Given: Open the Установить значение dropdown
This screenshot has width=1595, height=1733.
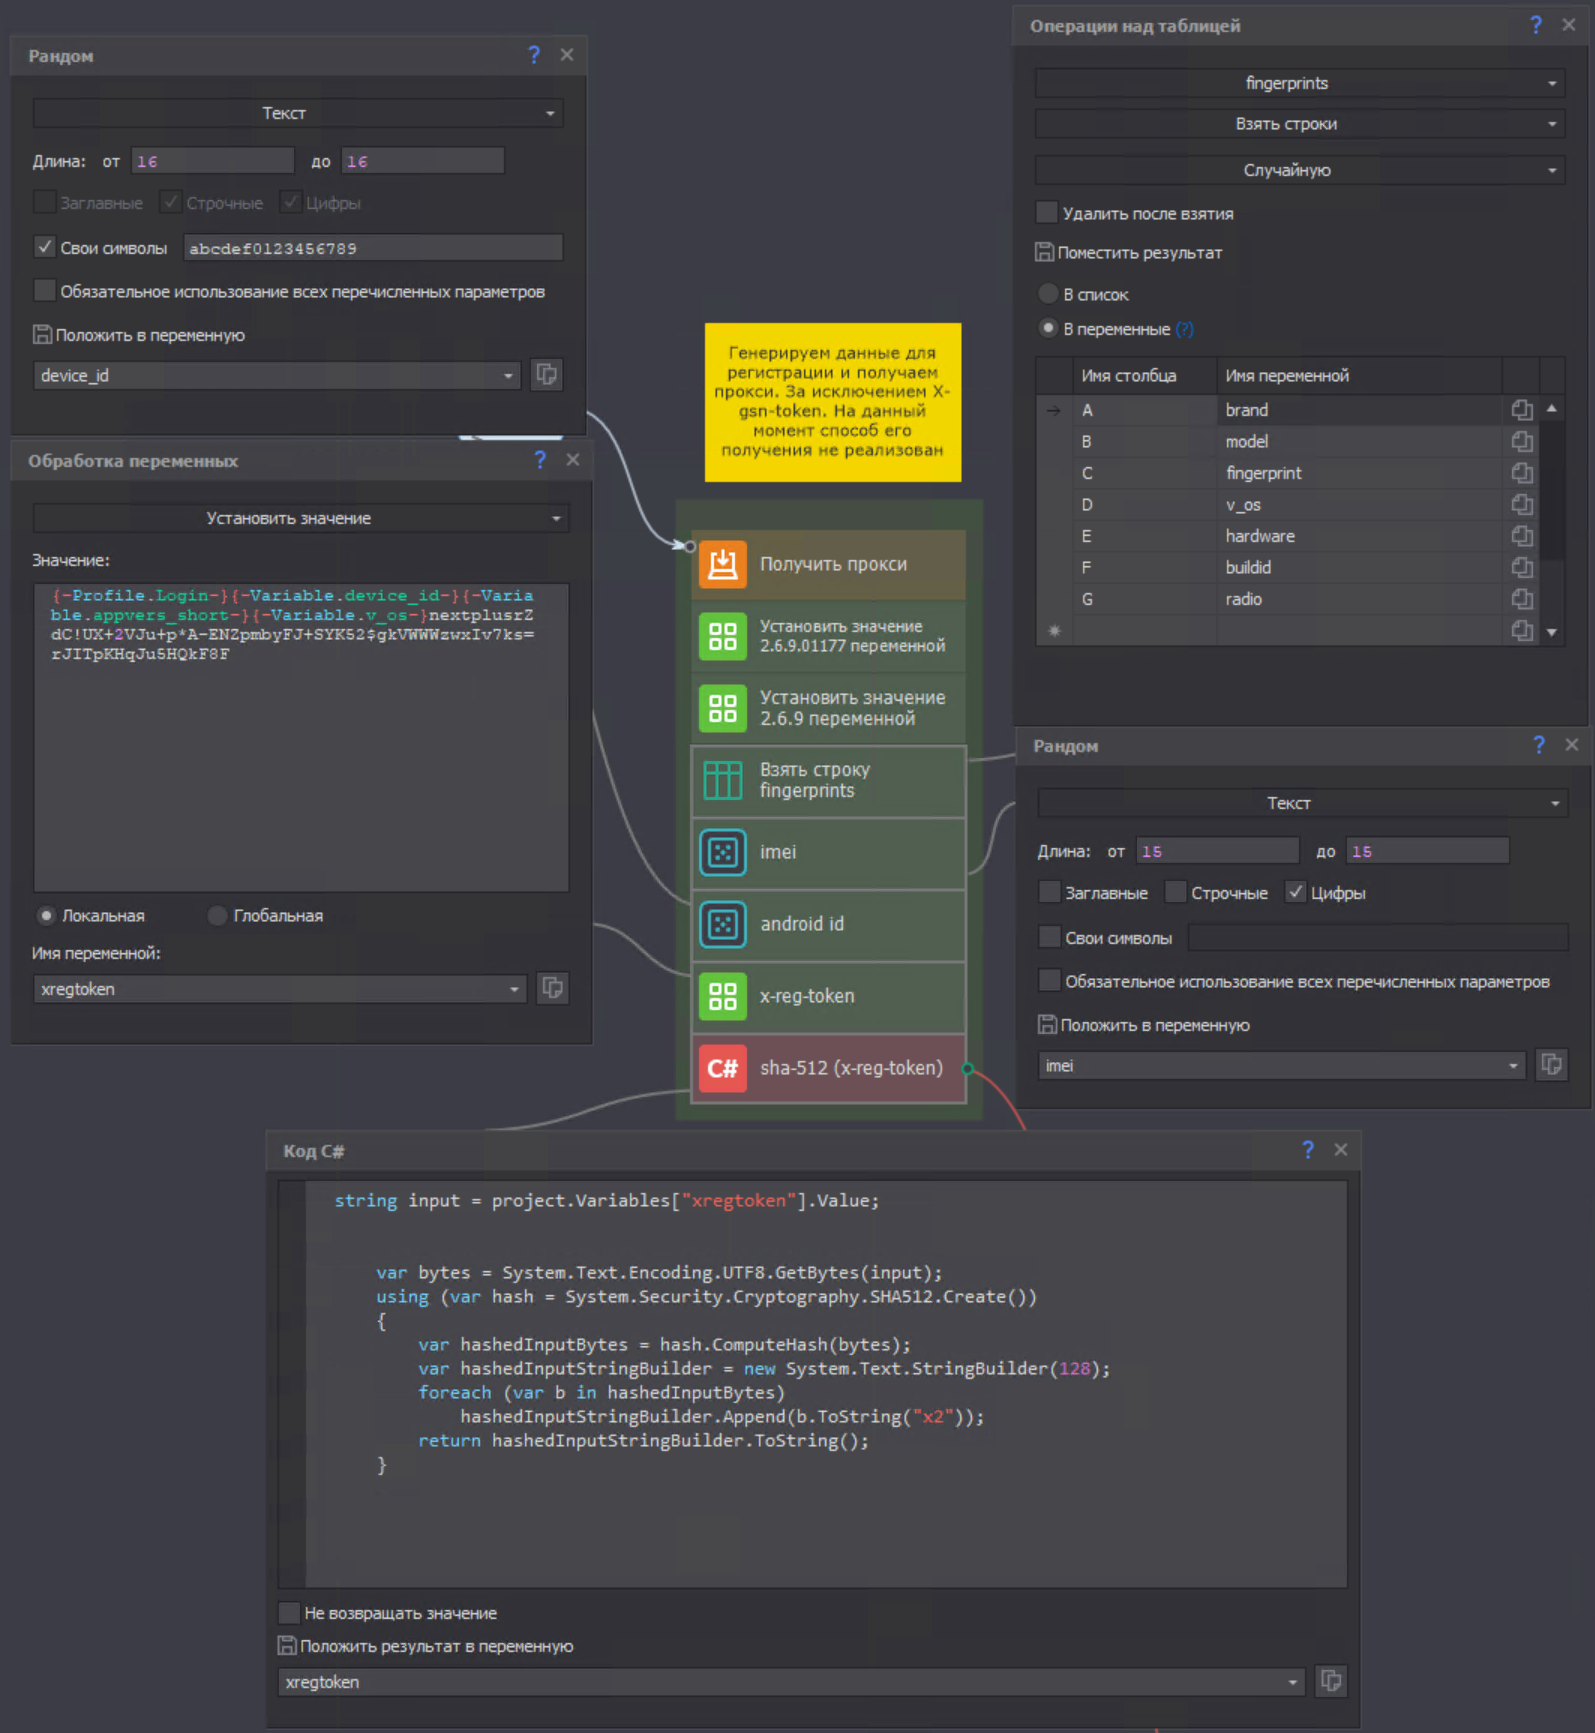Looking at the screenshot, I should [x=300, y=518].
